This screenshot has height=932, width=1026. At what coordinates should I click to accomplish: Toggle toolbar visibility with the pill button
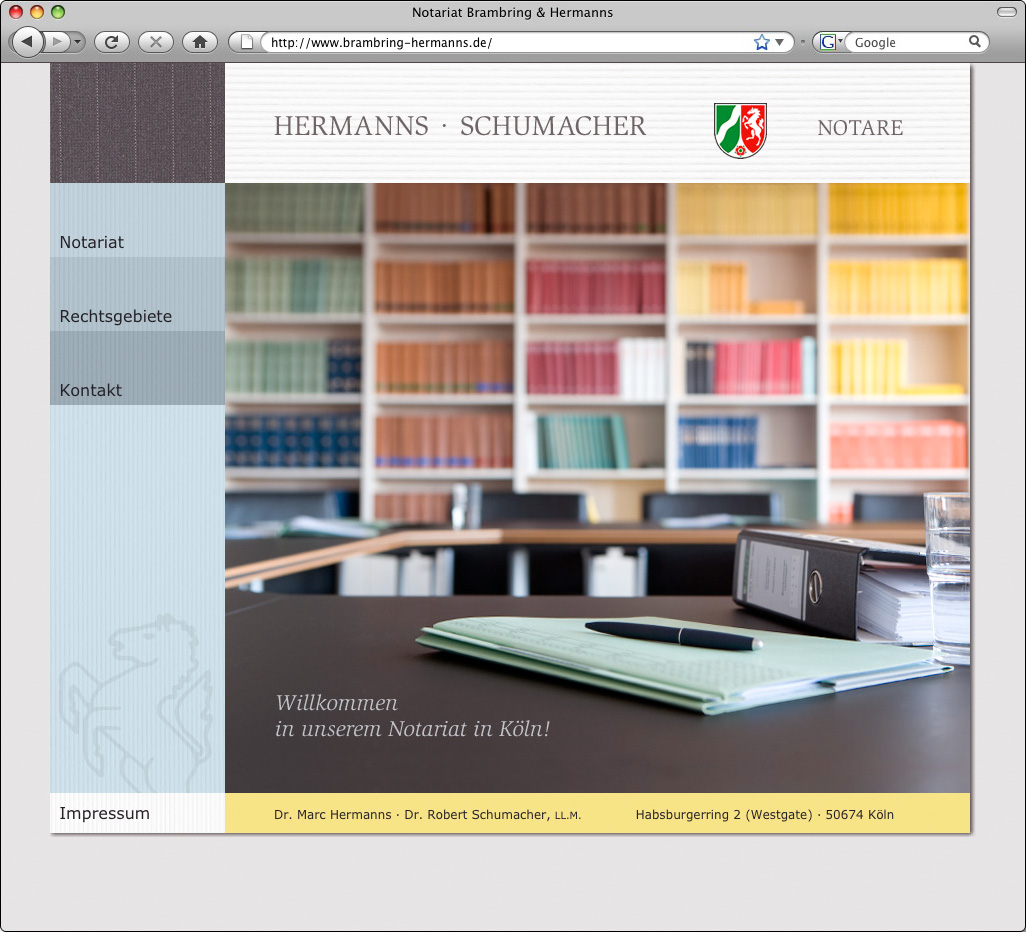tap(1005, 12)
